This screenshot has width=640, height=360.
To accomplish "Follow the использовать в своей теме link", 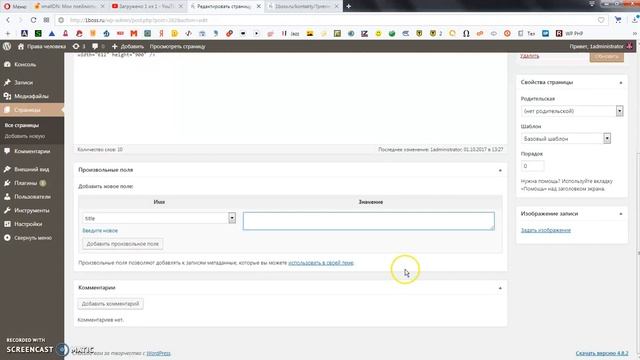I will tap(321, 263).
